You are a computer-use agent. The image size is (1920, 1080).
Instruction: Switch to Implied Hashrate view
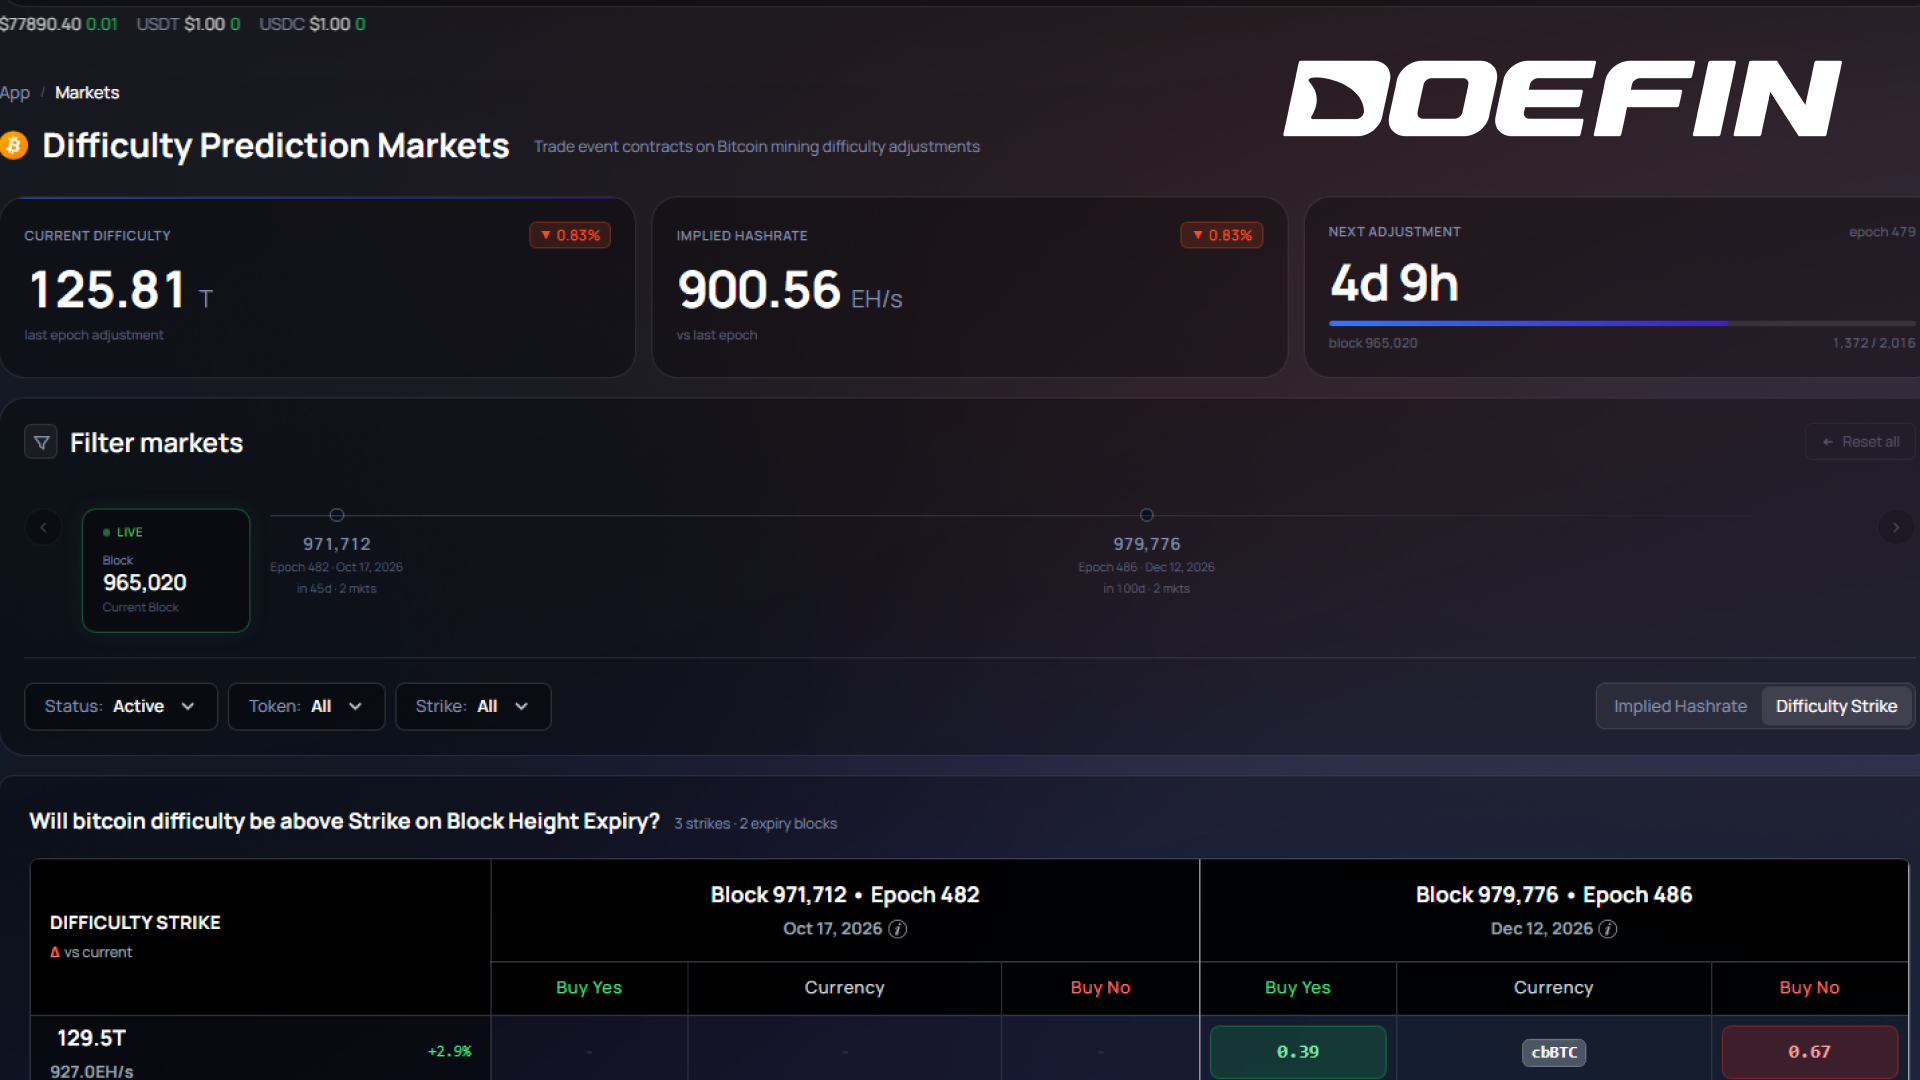pos(1680,706)
